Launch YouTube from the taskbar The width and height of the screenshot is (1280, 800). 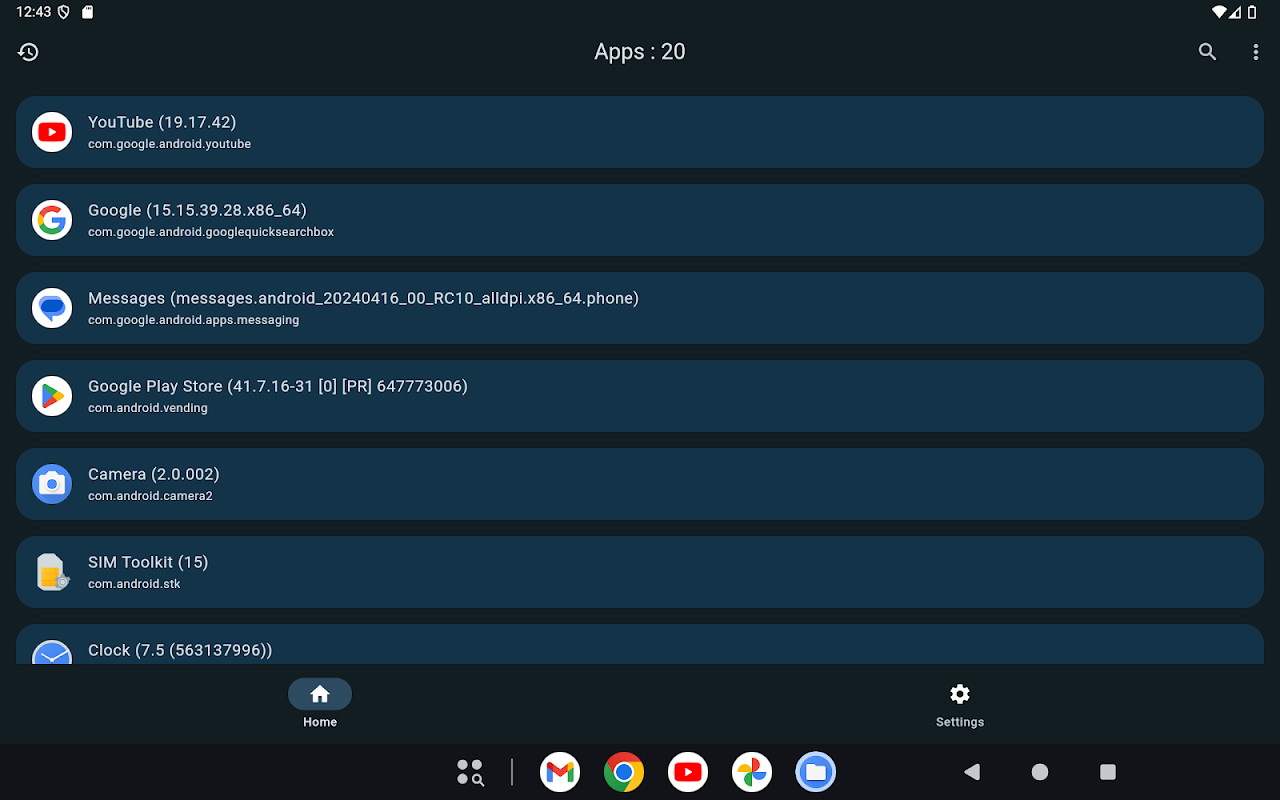point(688,772)
